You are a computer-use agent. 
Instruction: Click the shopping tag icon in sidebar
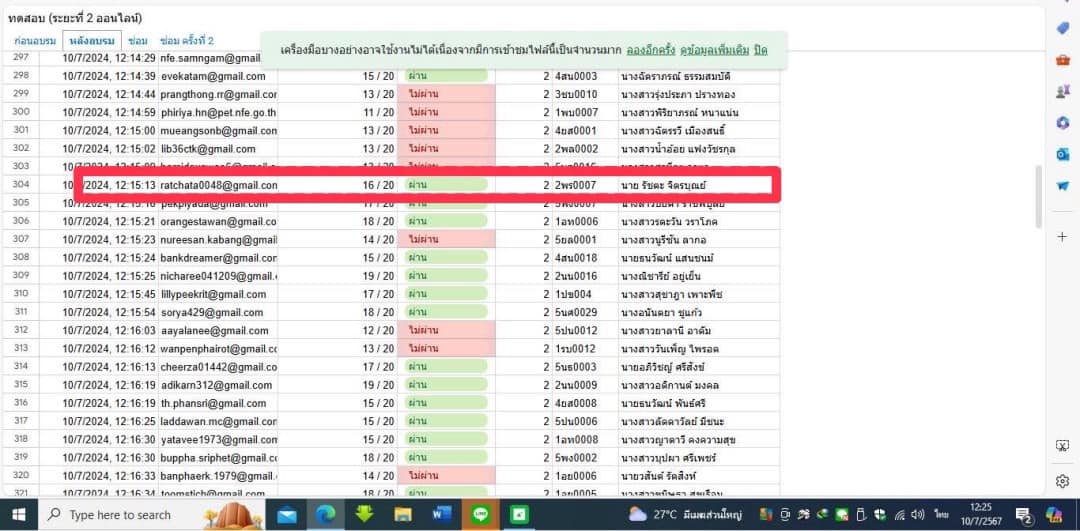click(x=1062, y=28)
